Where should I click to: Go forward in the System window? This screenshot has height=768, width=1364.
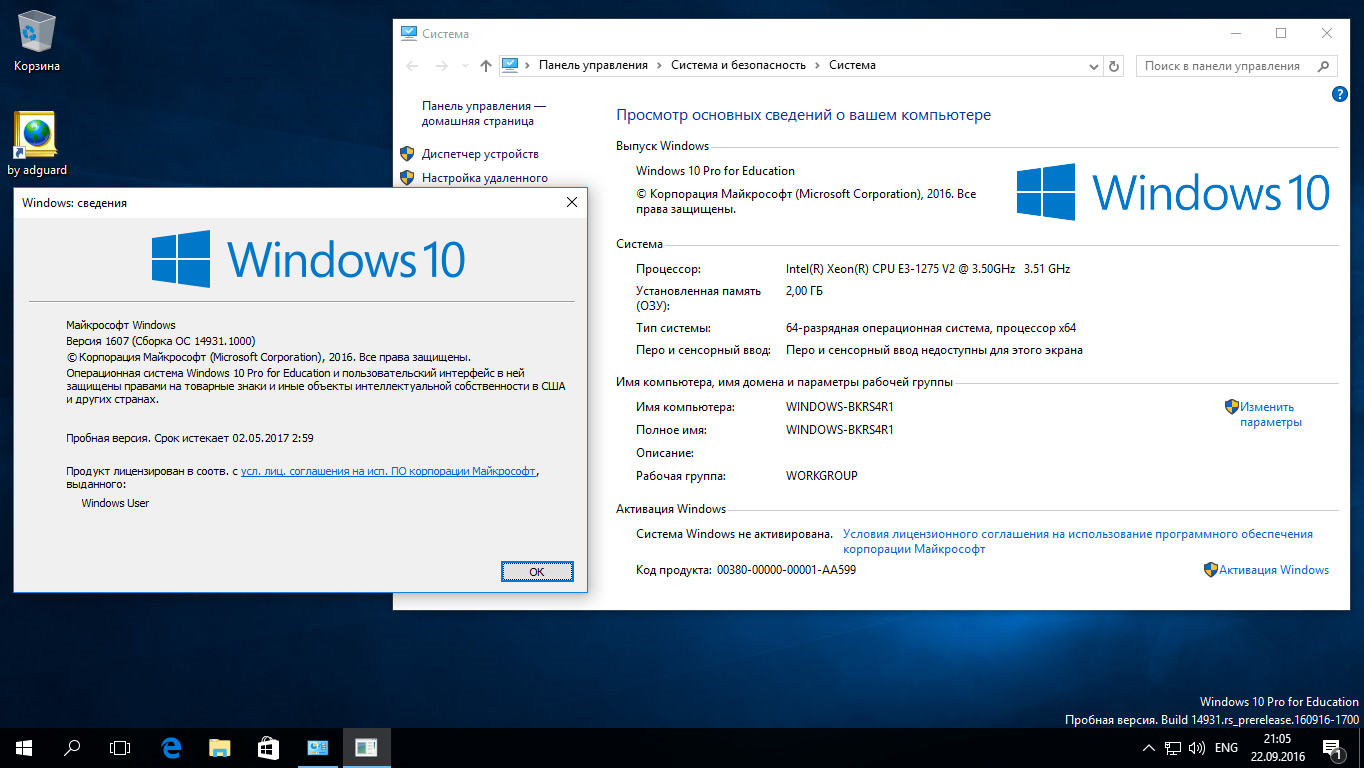(x=441, y=66)
